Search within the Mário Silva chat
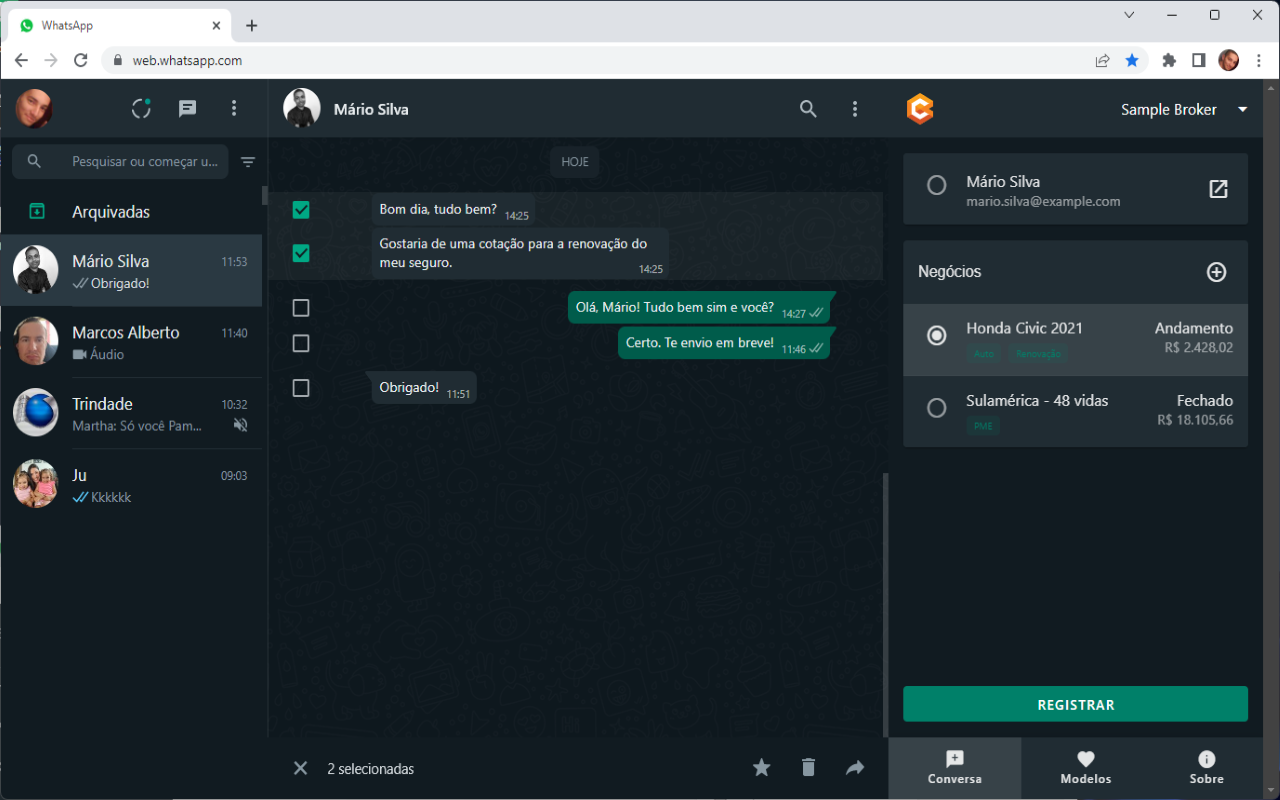 click(808, 109)
